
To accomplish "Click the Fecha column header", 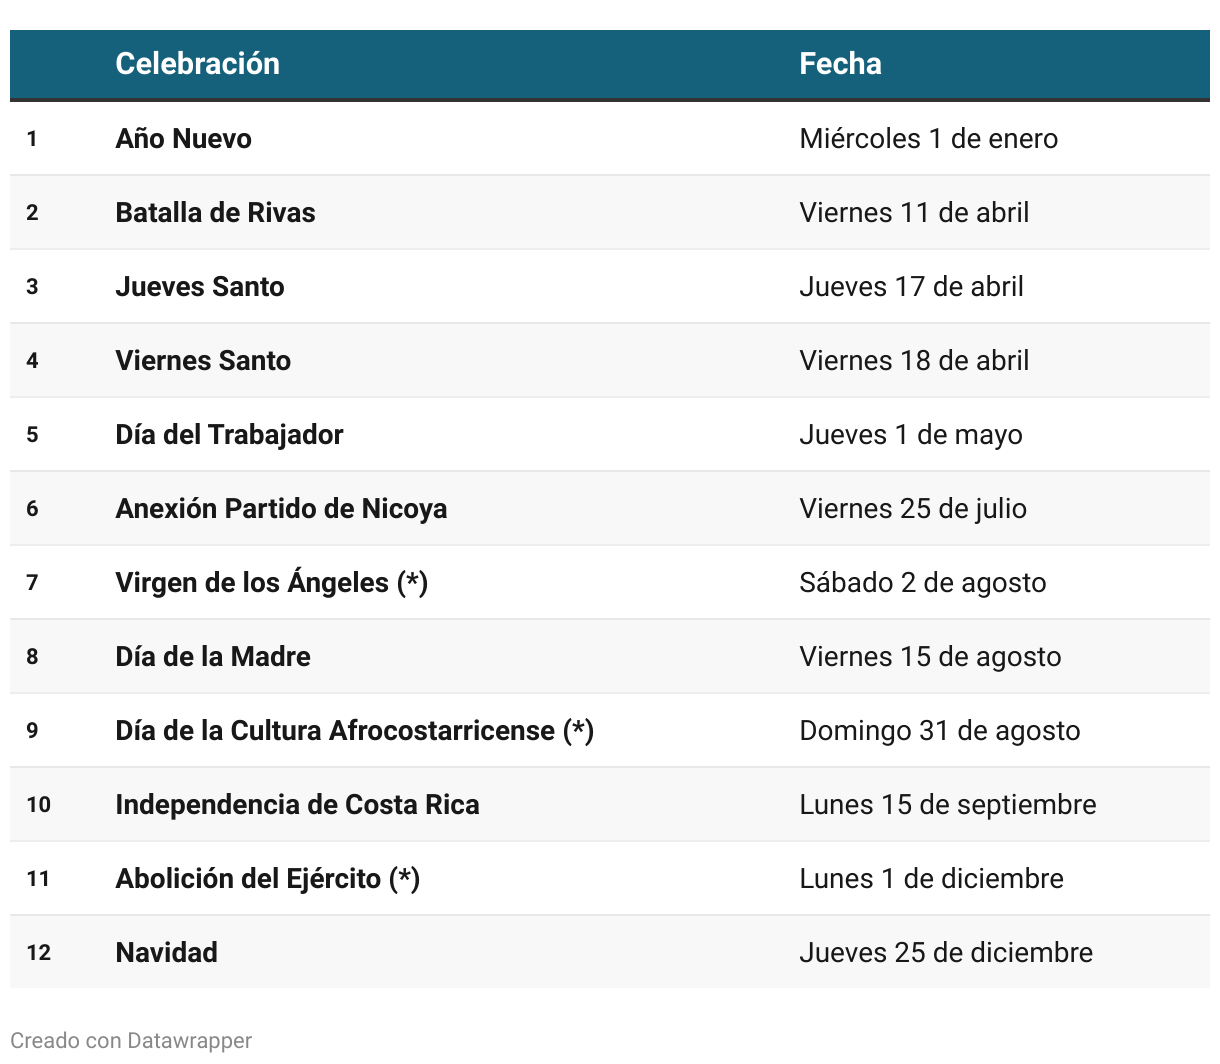I will pos(840,64).
